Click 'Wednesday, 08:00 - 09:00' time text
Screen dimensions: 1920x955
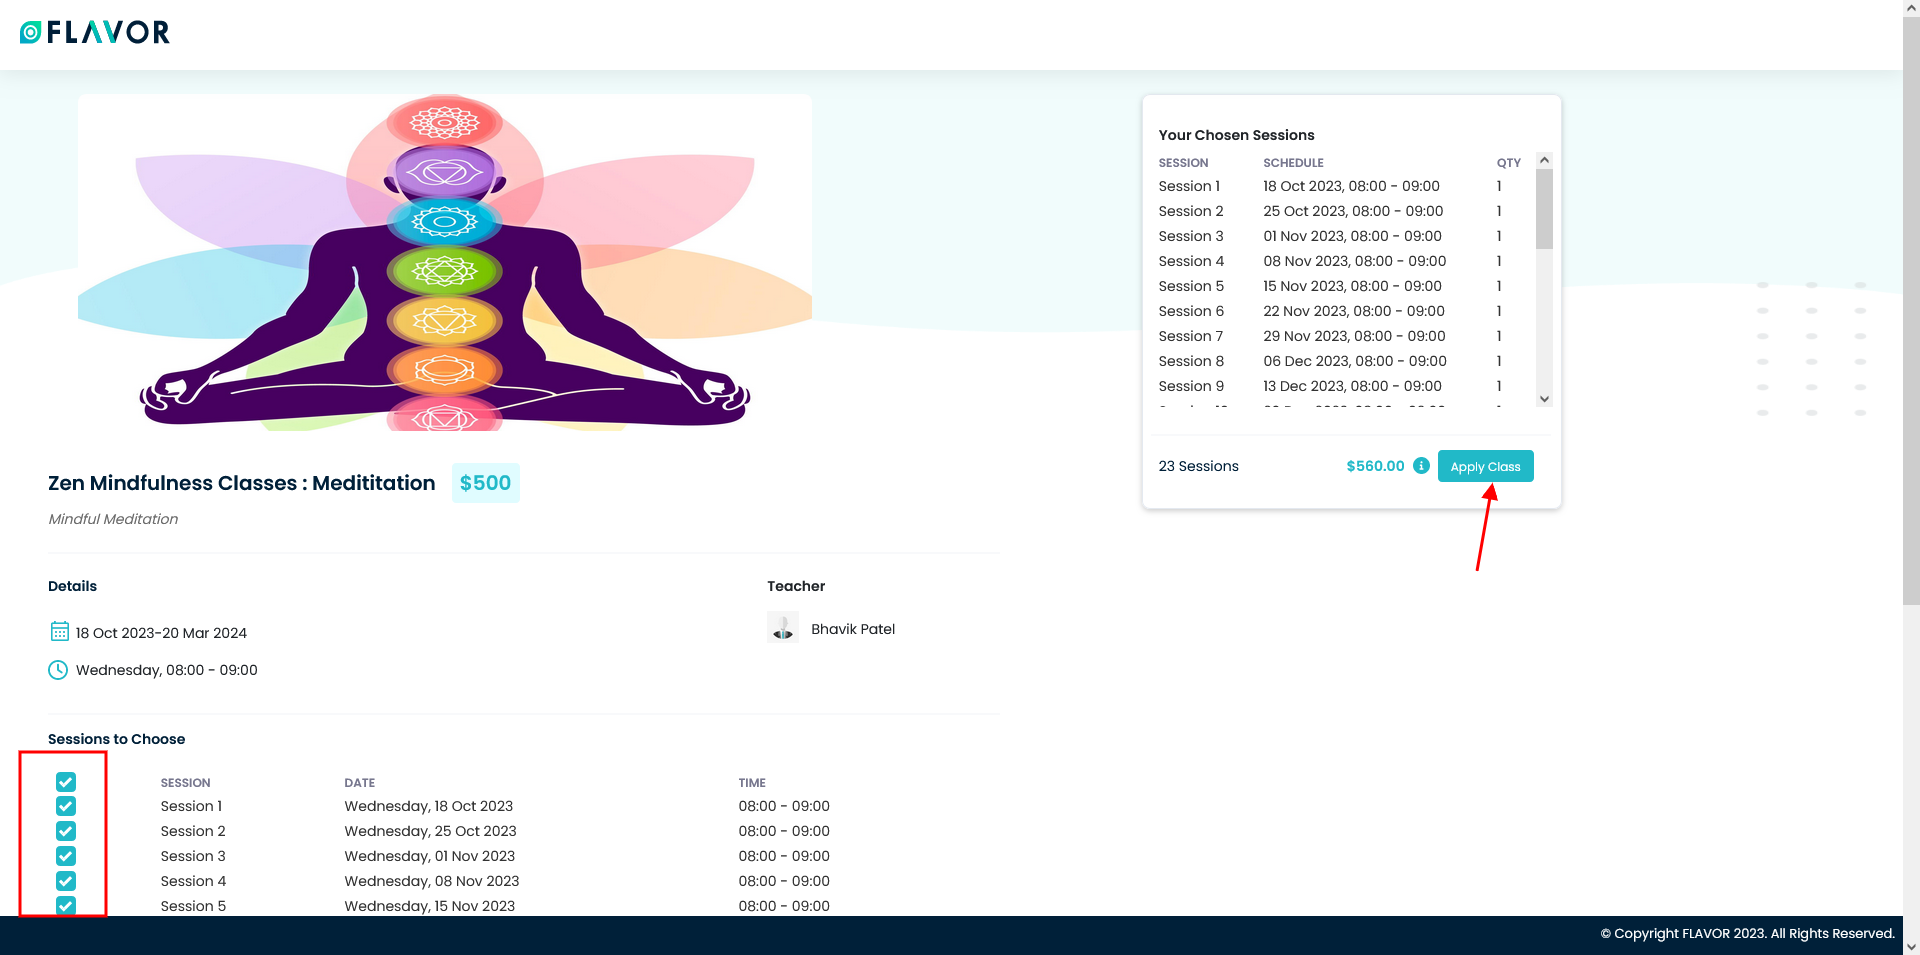[x=167, y=670]
